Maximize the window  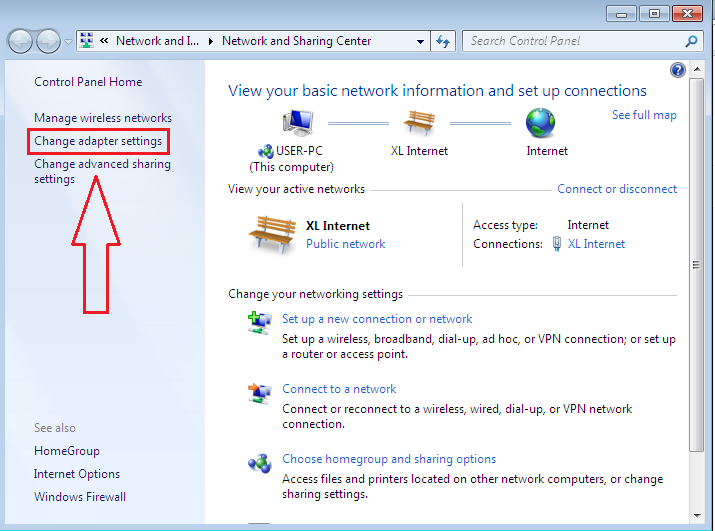pos(654,14)
